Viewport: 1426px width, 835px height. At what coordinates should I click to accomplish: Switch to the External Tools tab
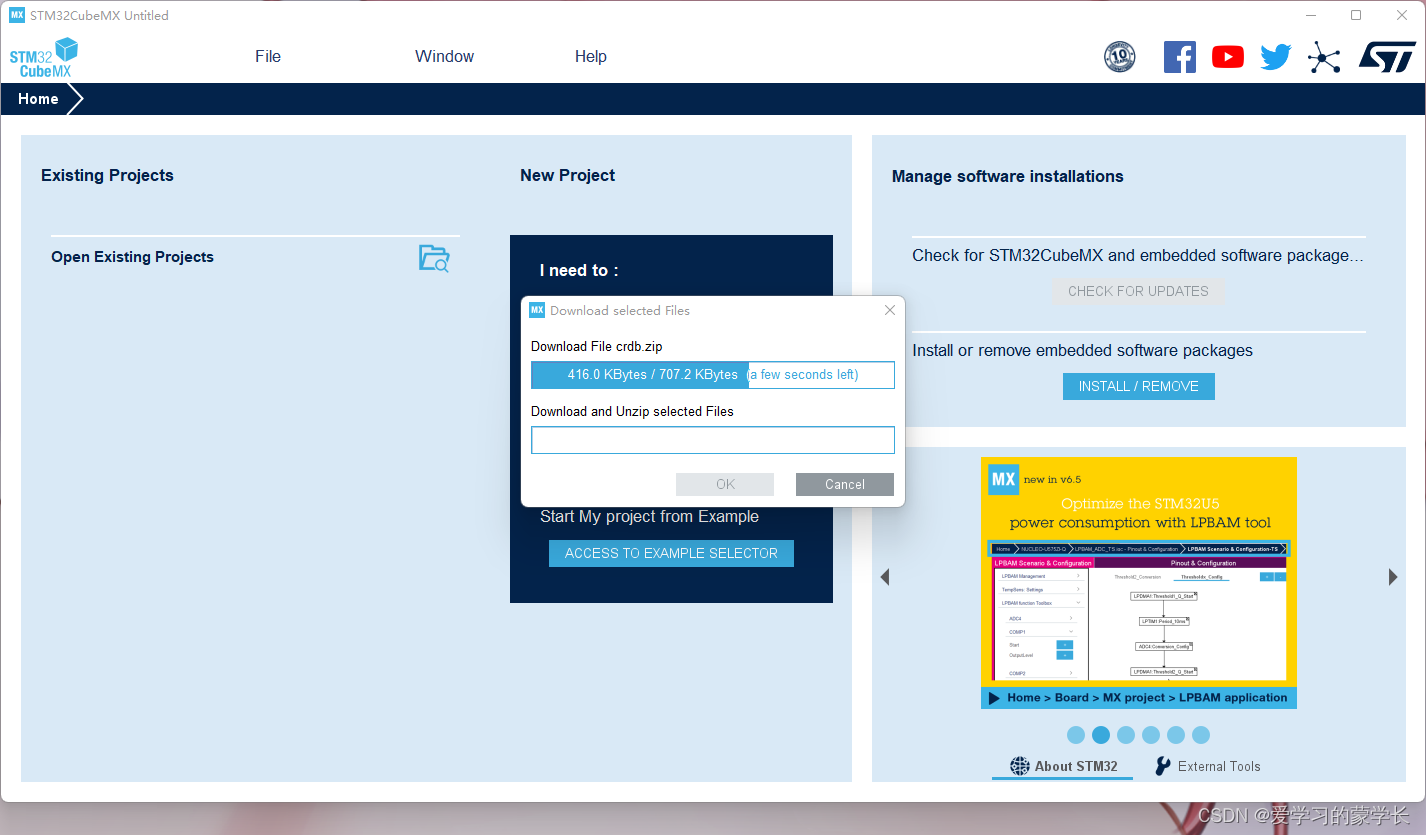1207,766
